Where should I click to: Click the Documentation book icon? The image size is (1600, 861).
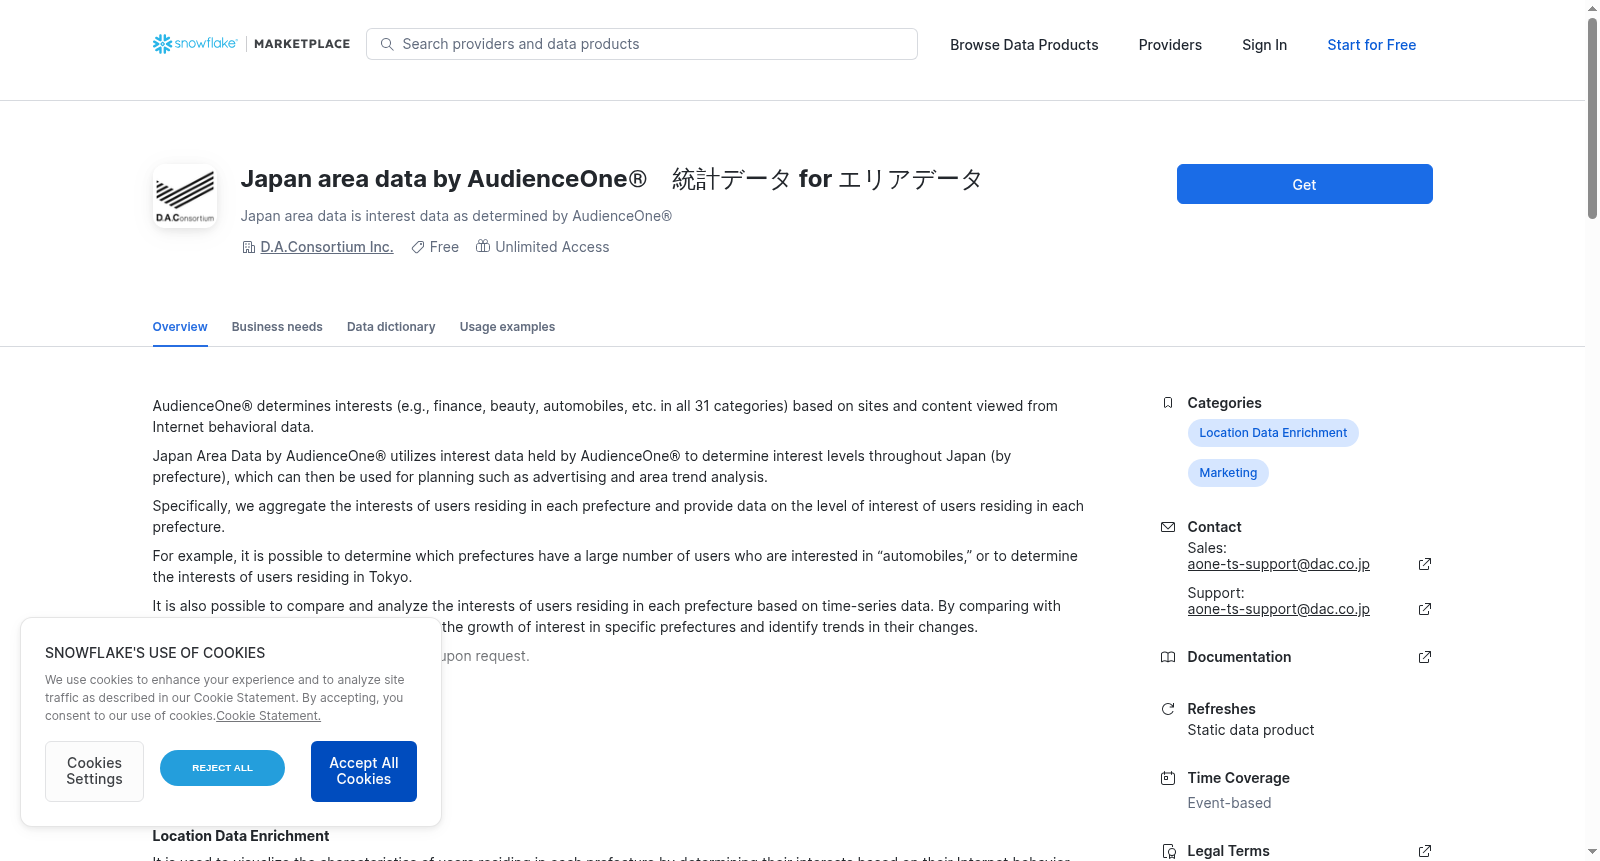tap(1168, 657)
